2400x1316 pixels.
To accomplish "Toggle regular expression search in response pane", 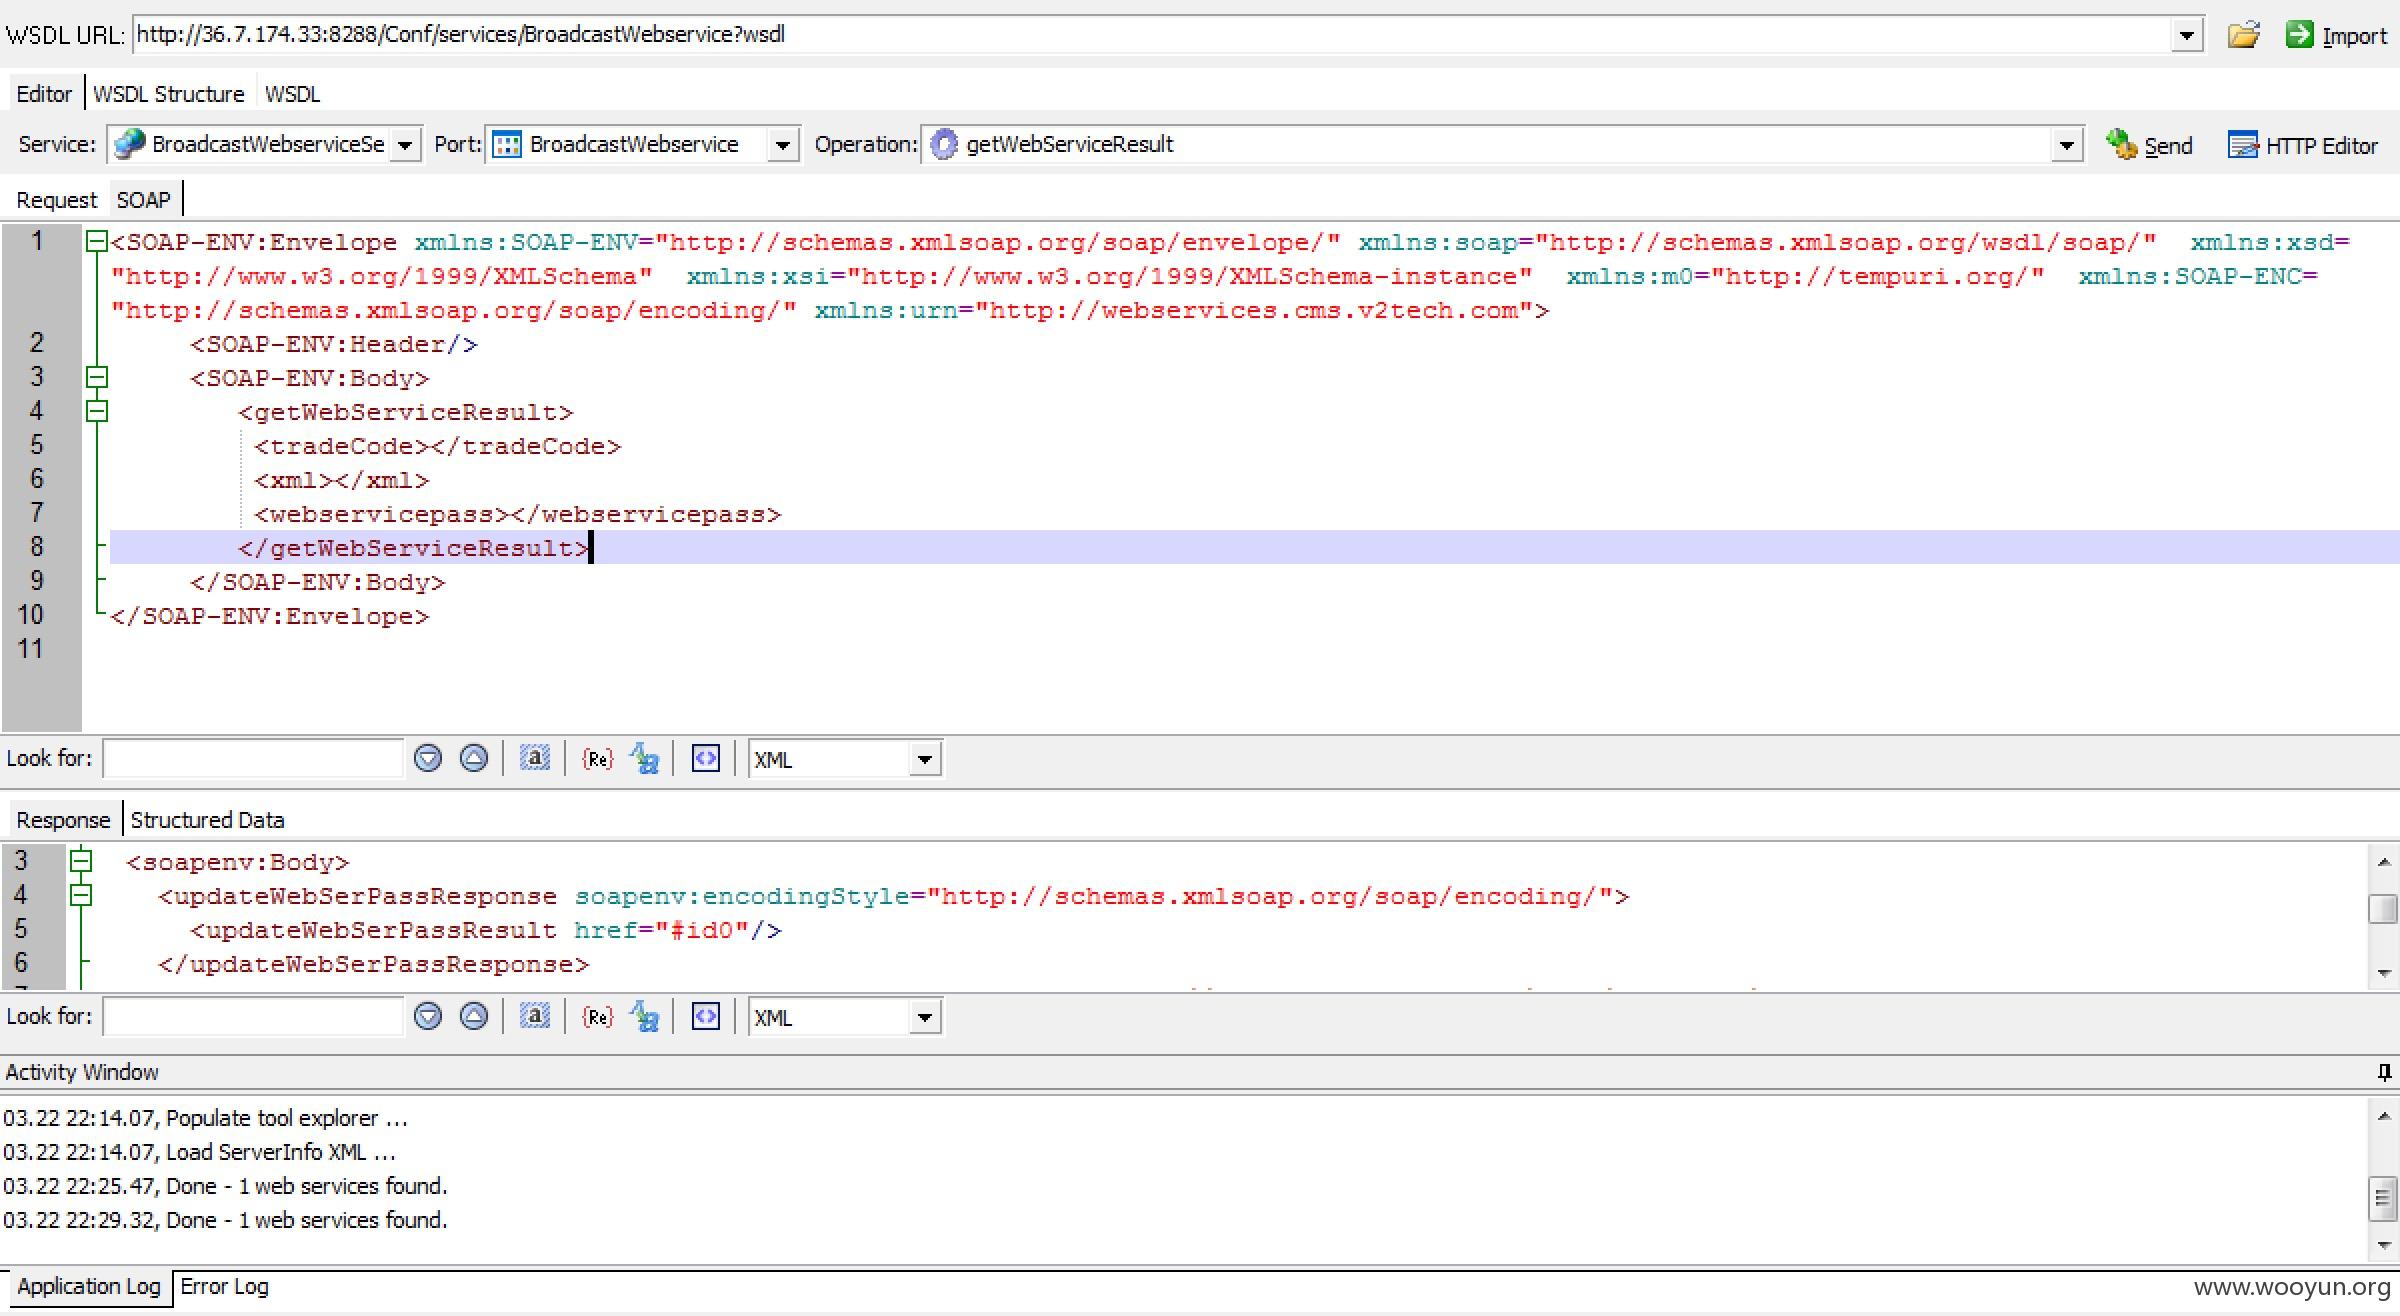I will [597, 1017].
